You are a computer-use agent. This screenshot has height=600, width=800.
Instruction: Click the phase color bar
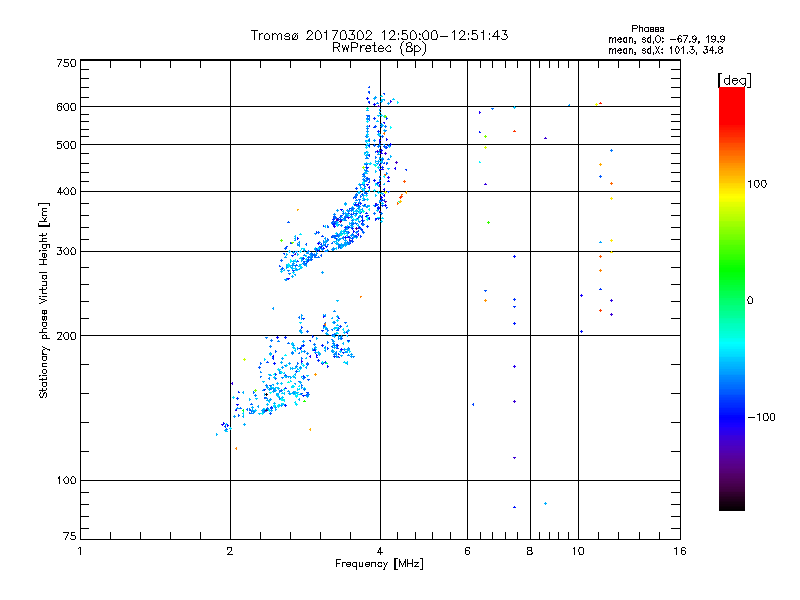pyautogui.click(x=732, y=298)
